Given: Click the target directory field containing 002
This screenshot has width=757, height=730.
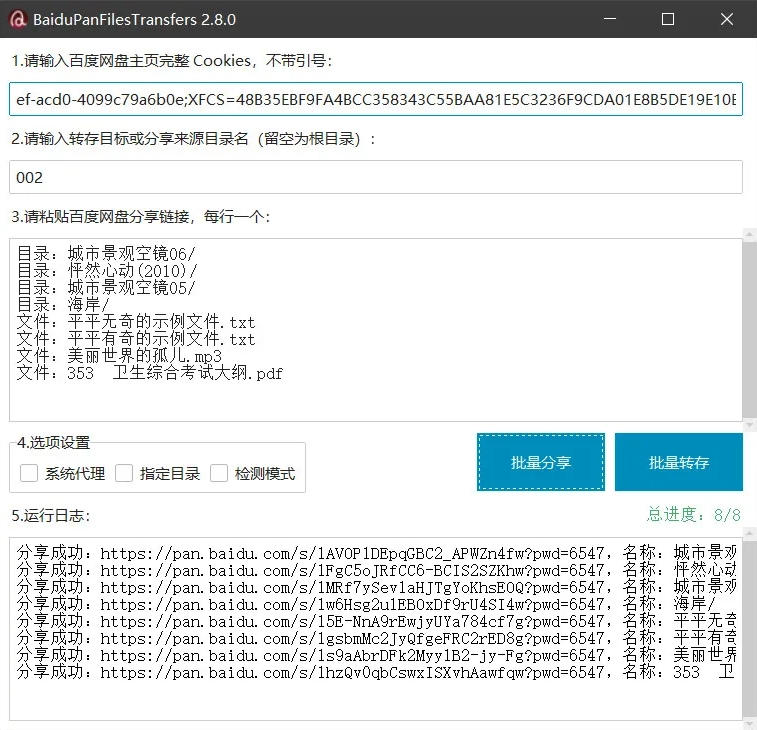Looking at the screenshot, I should pyautogui.click(x=376, y=177).
